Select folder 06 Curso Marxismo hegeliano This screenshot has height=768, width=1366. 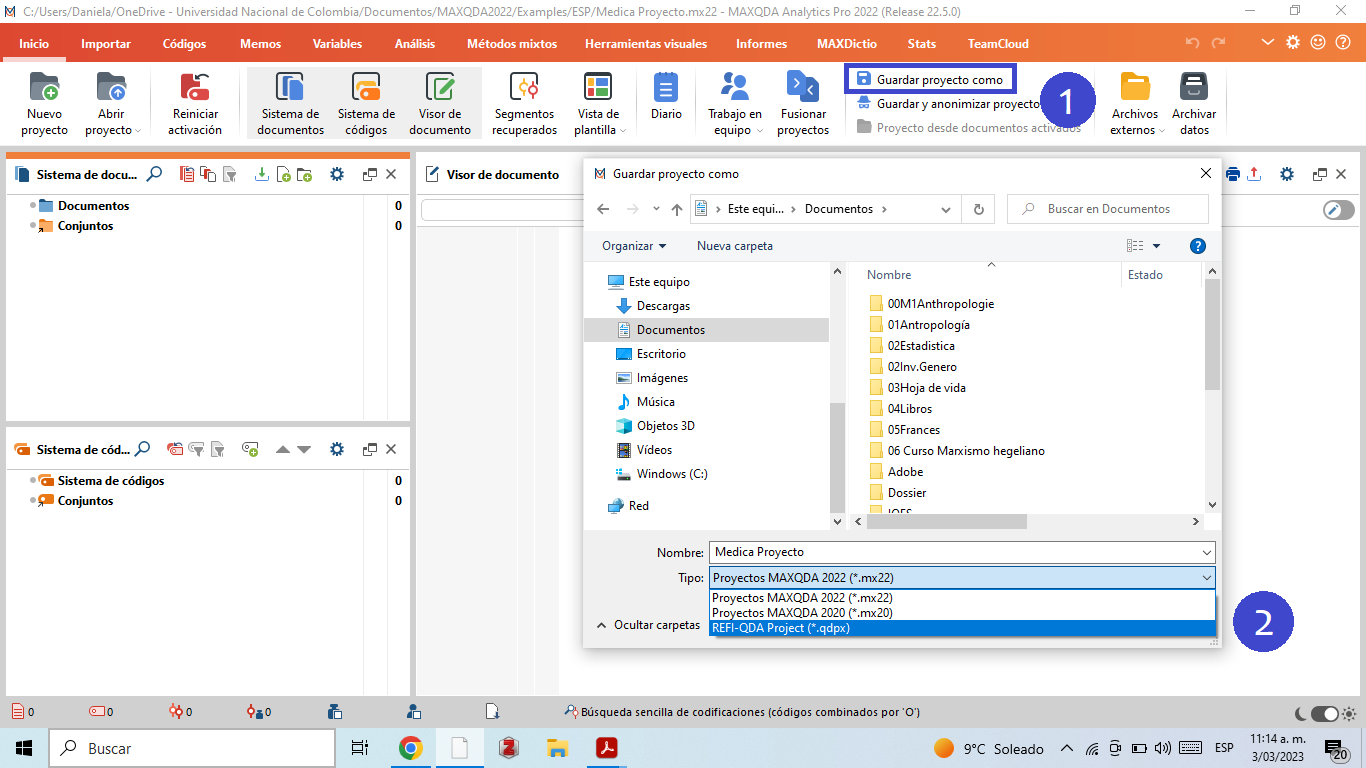966,451
